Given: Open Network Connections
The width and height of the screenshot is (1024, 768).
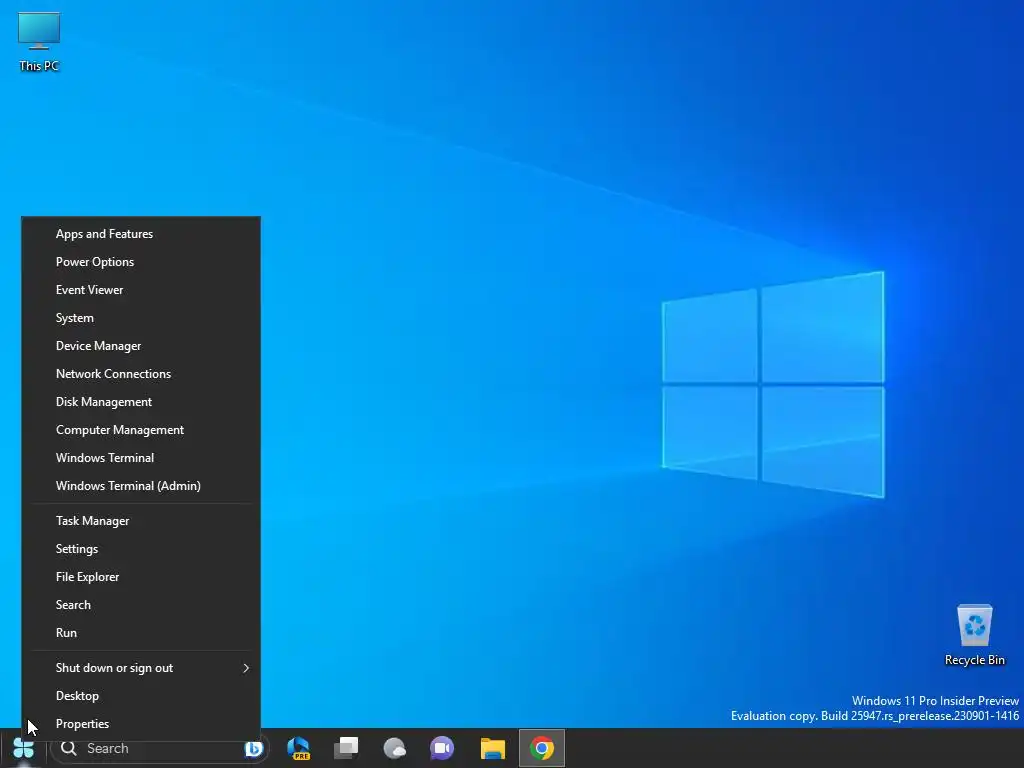Looking at the screenshot, I should 141,374.
